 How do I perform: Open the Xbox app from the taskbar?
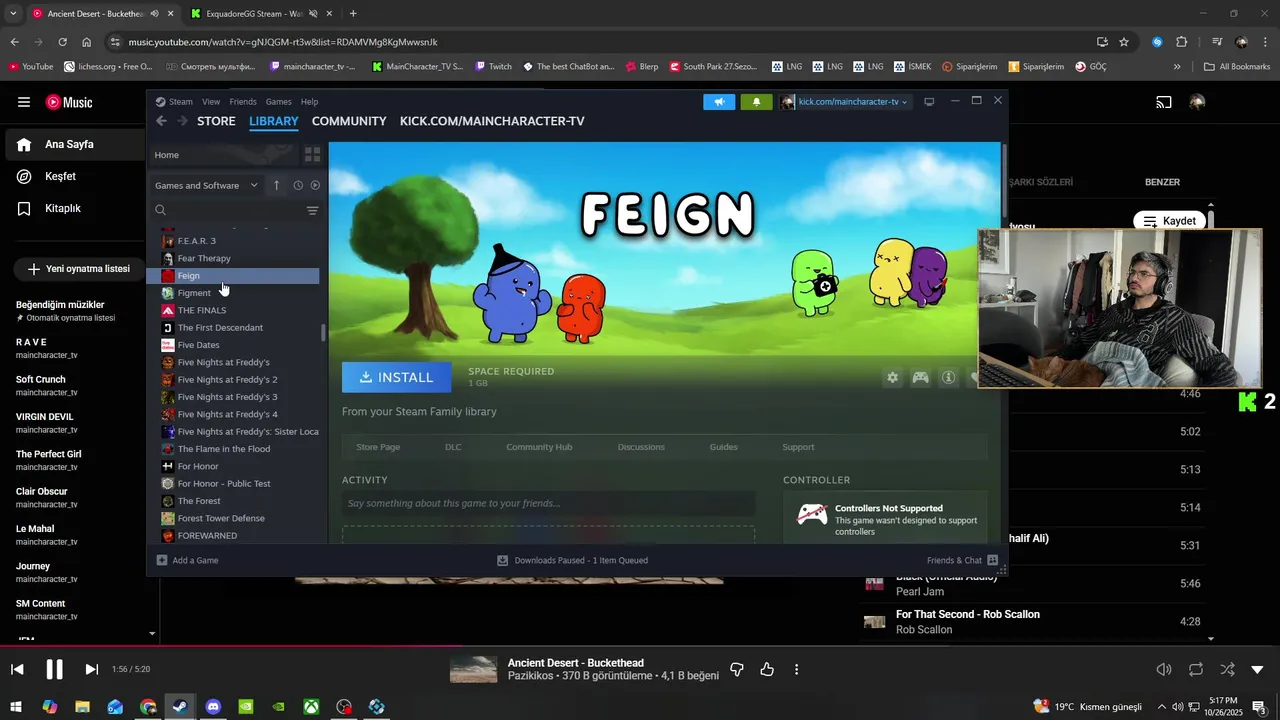pyautogui.click(x=311, y=707)
